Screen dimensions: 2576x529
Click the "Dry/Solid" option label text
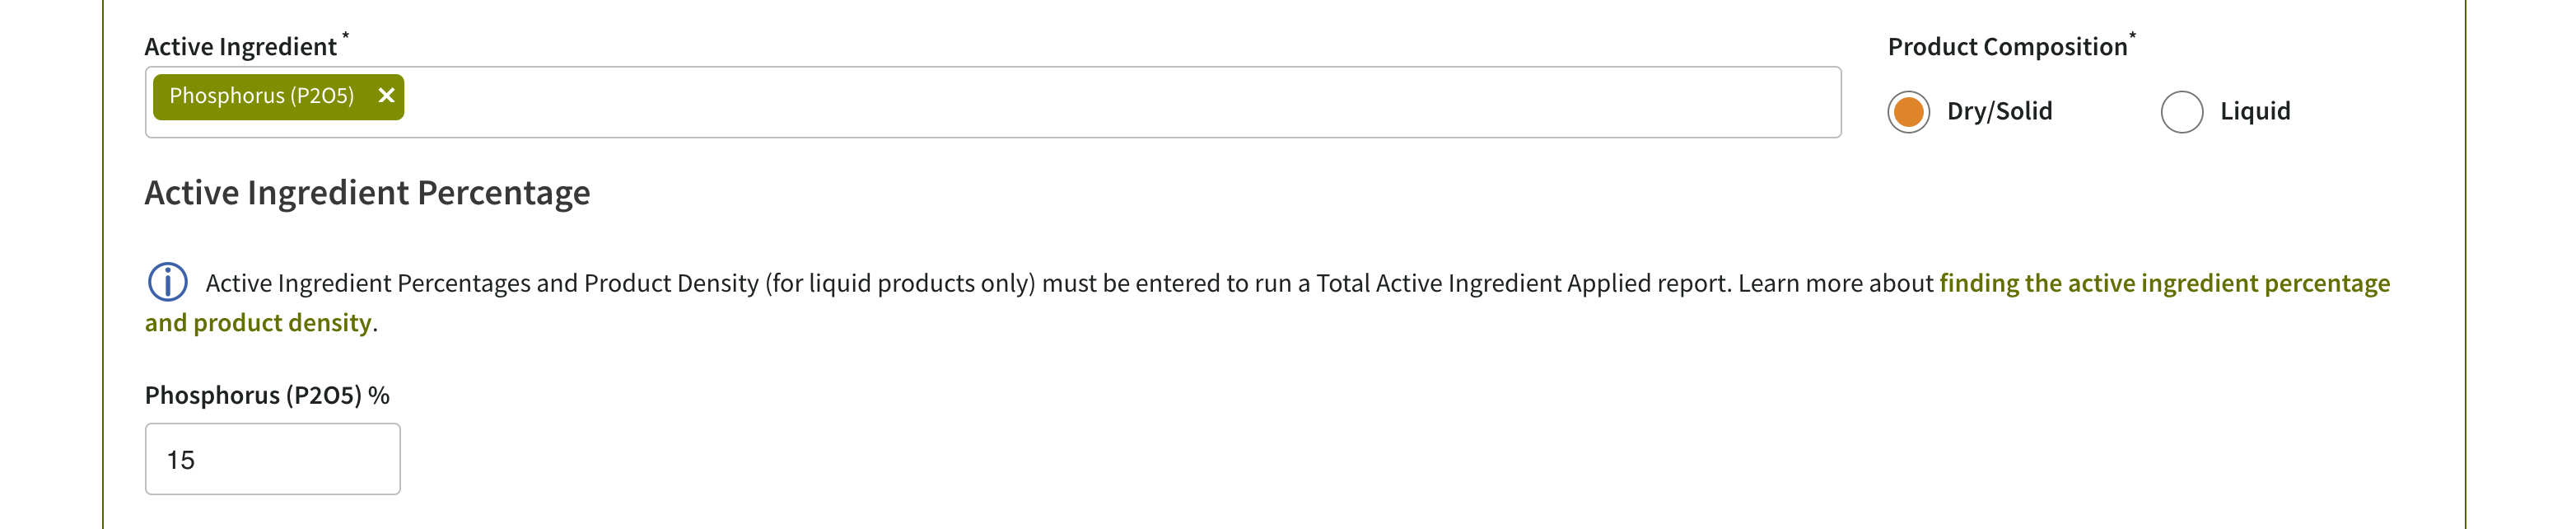1999,111
